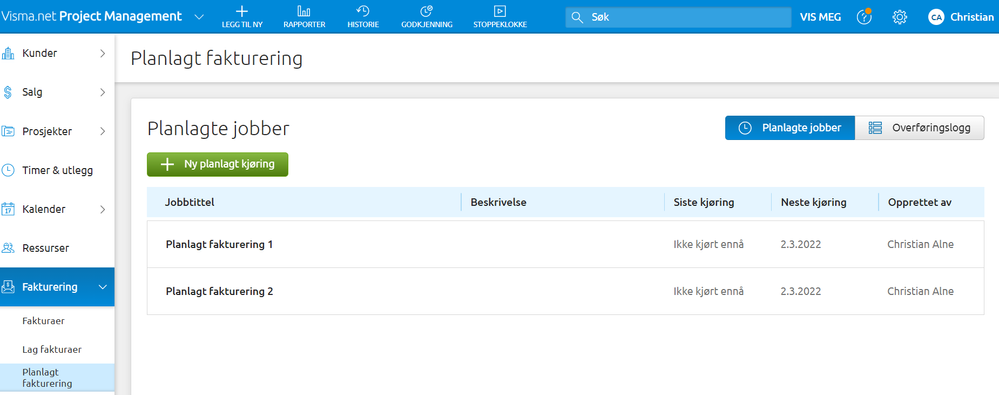Switch to the Overføringslogg tab
Viewport: 999px width, 395px height.
[x=919, y=128]
